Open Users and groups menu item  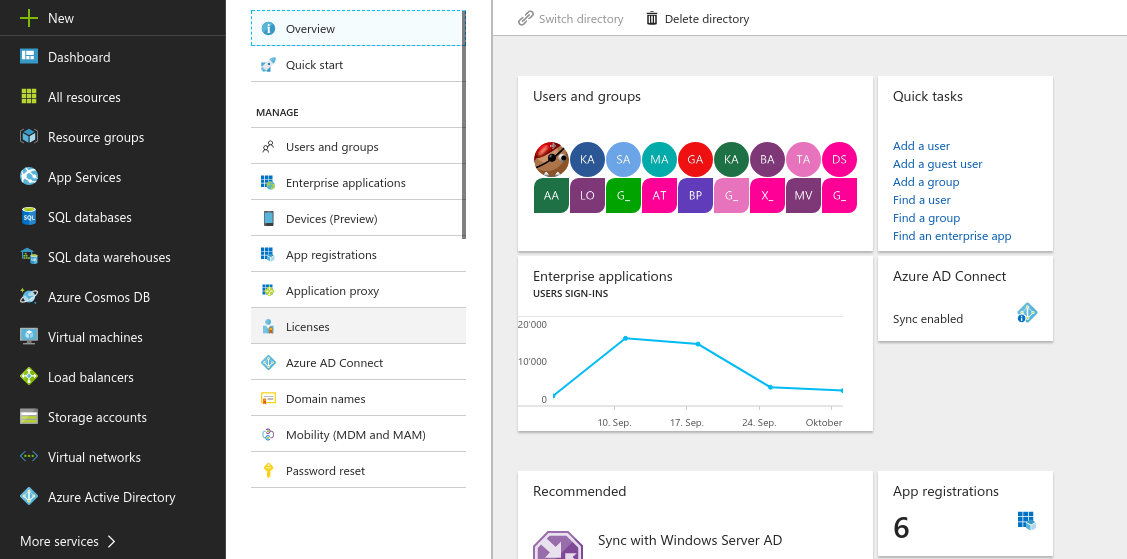[332, 147]
